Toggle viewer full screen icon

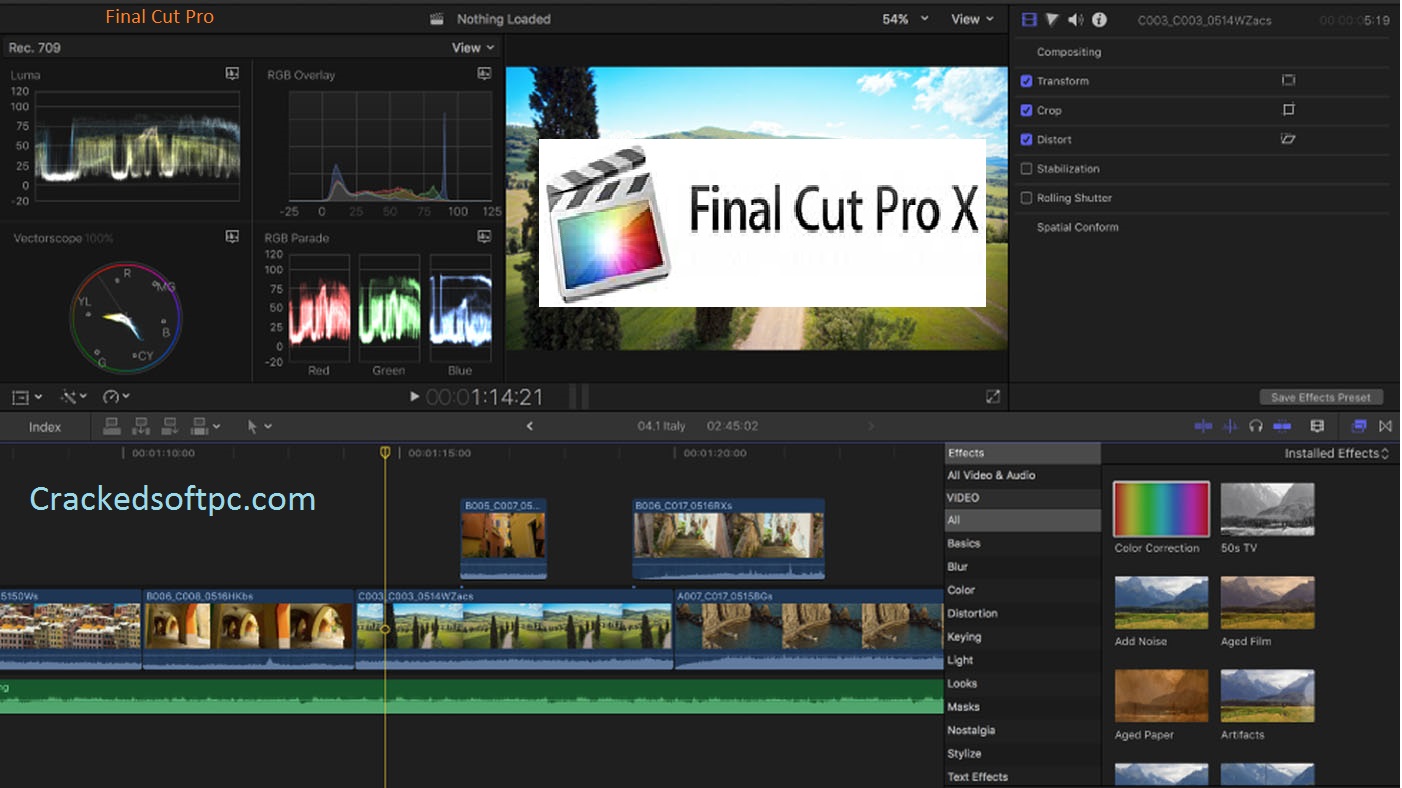[x=993, y=397]
